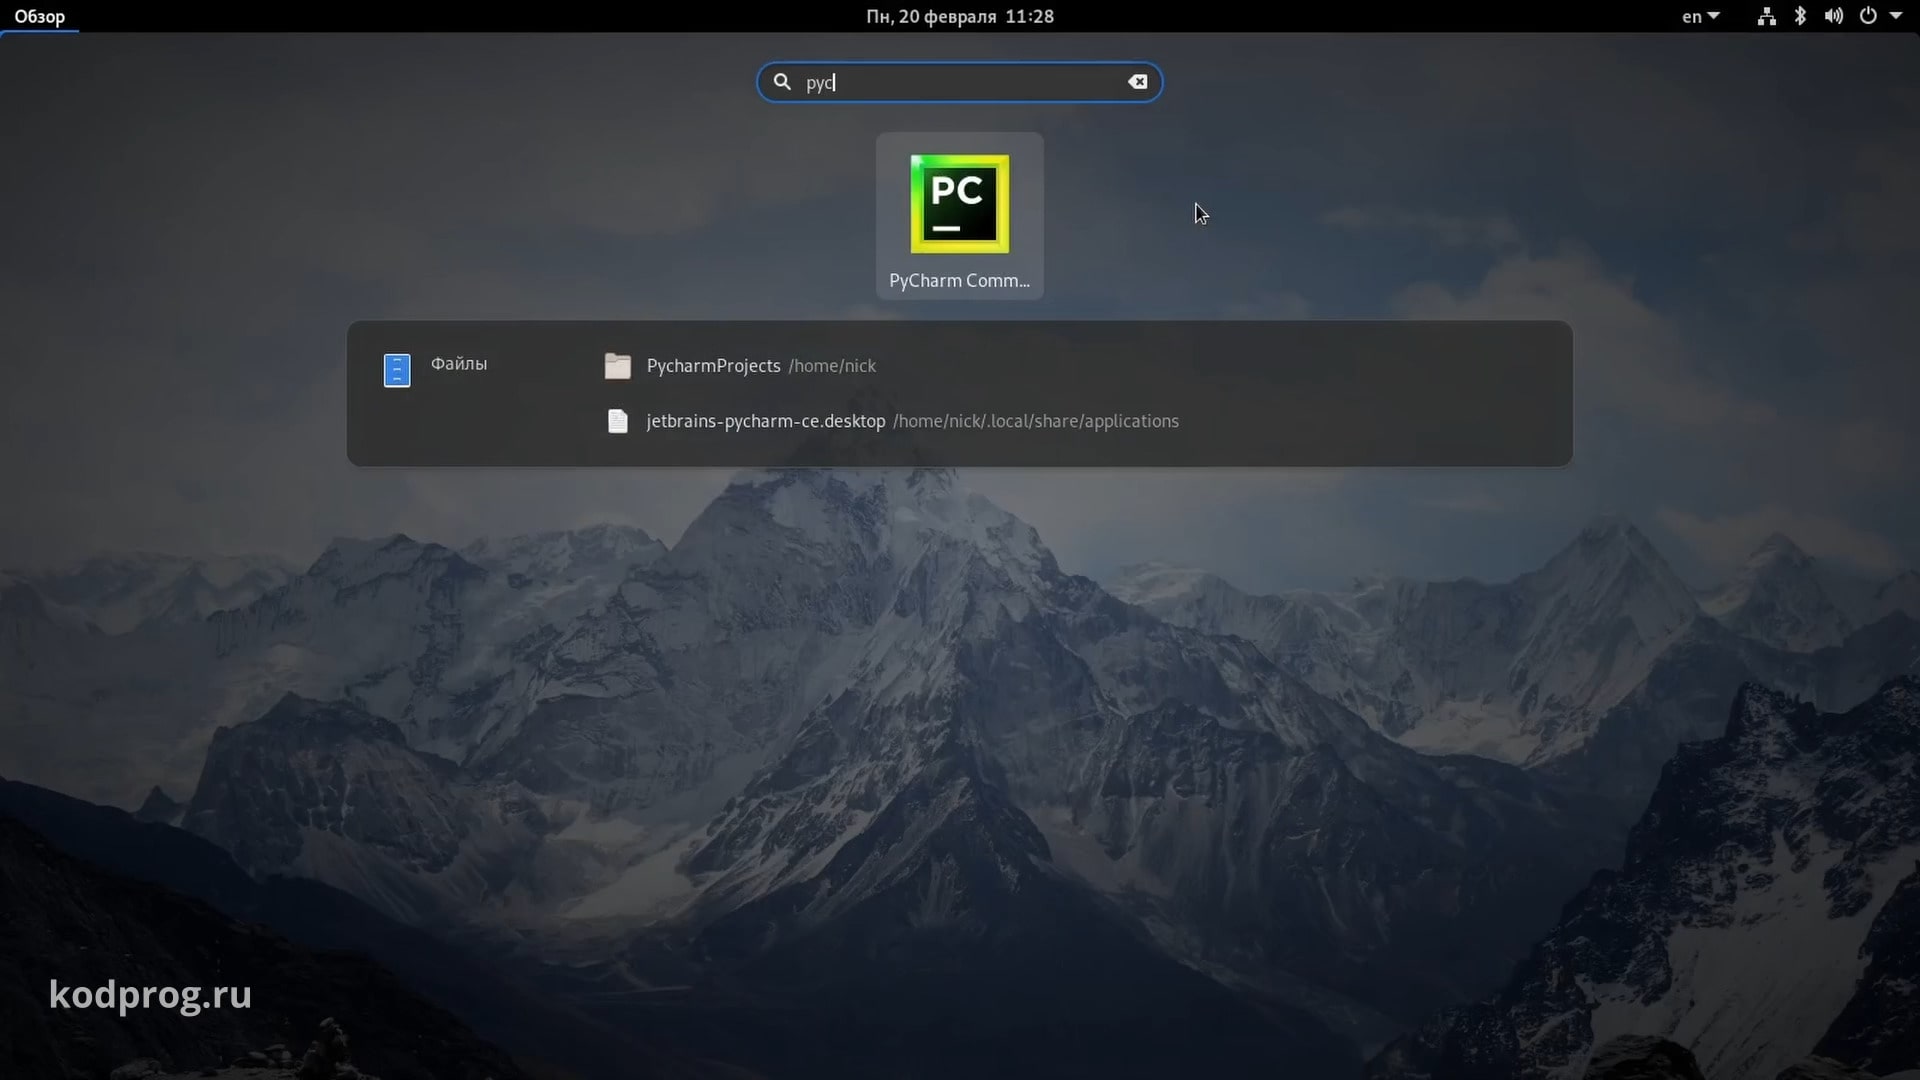Click the Bluetooth icon in top bar
This screenshot has width=1920, height=1080.
[1800, 16]
